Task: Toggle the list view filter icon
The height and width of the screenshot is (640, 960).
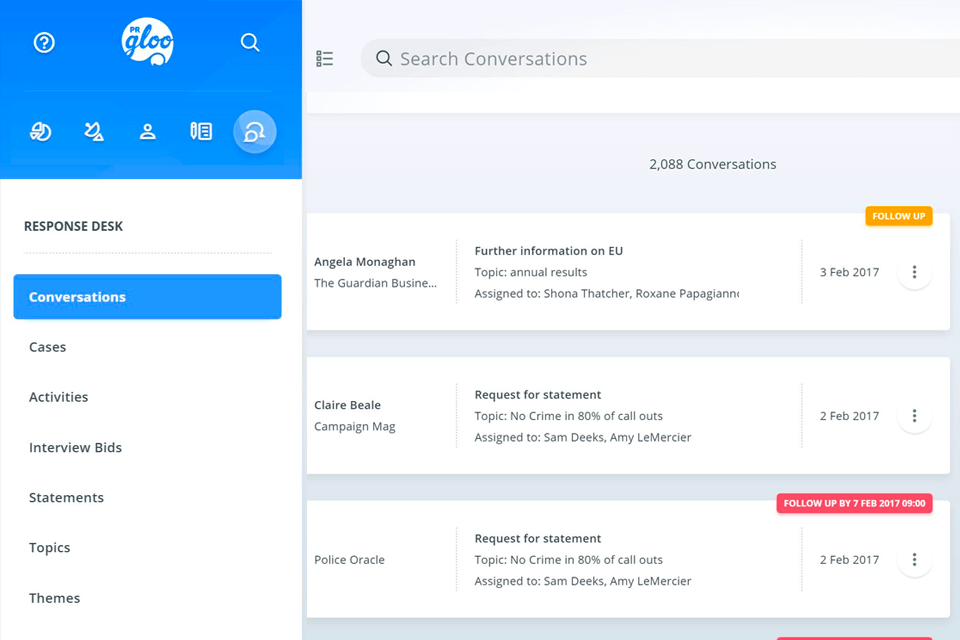Action: pos(324,59)
